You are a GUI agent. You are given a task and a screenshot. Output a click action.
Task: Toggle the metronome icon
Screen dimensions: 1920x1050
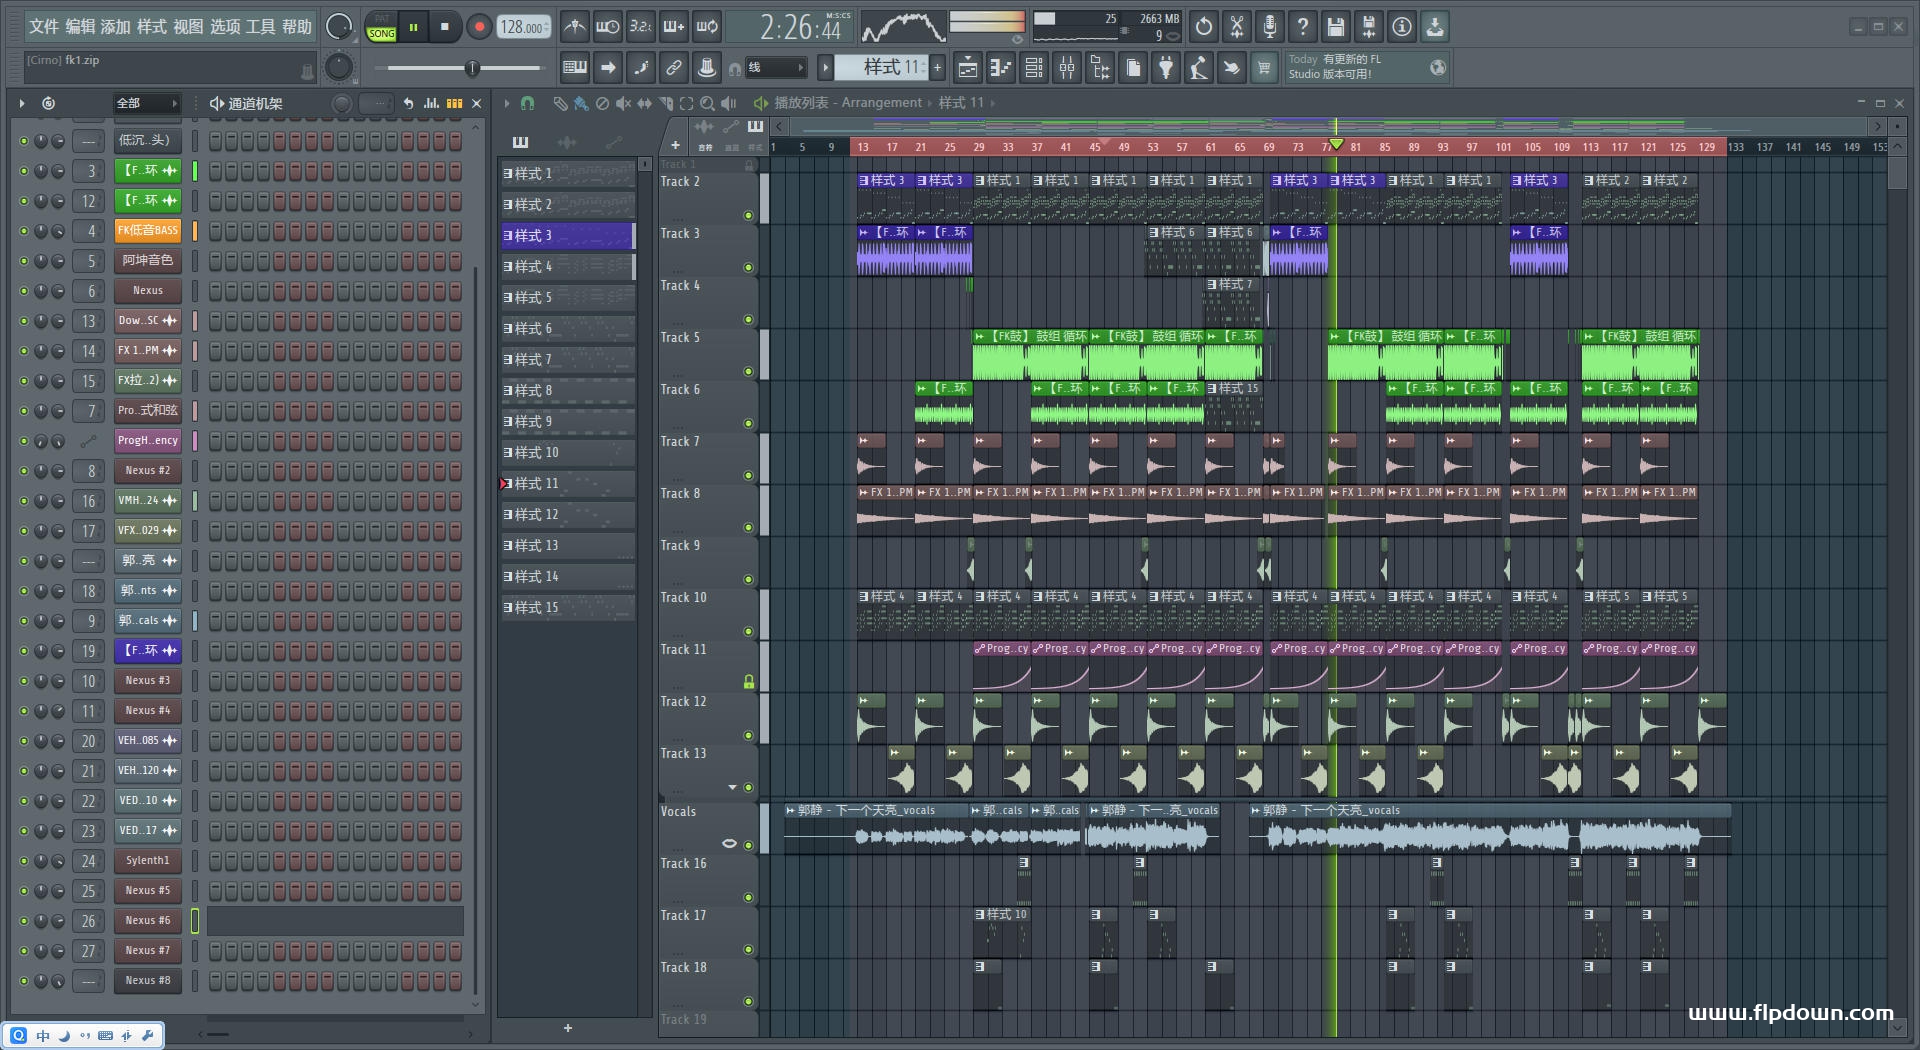coord(574,27)
